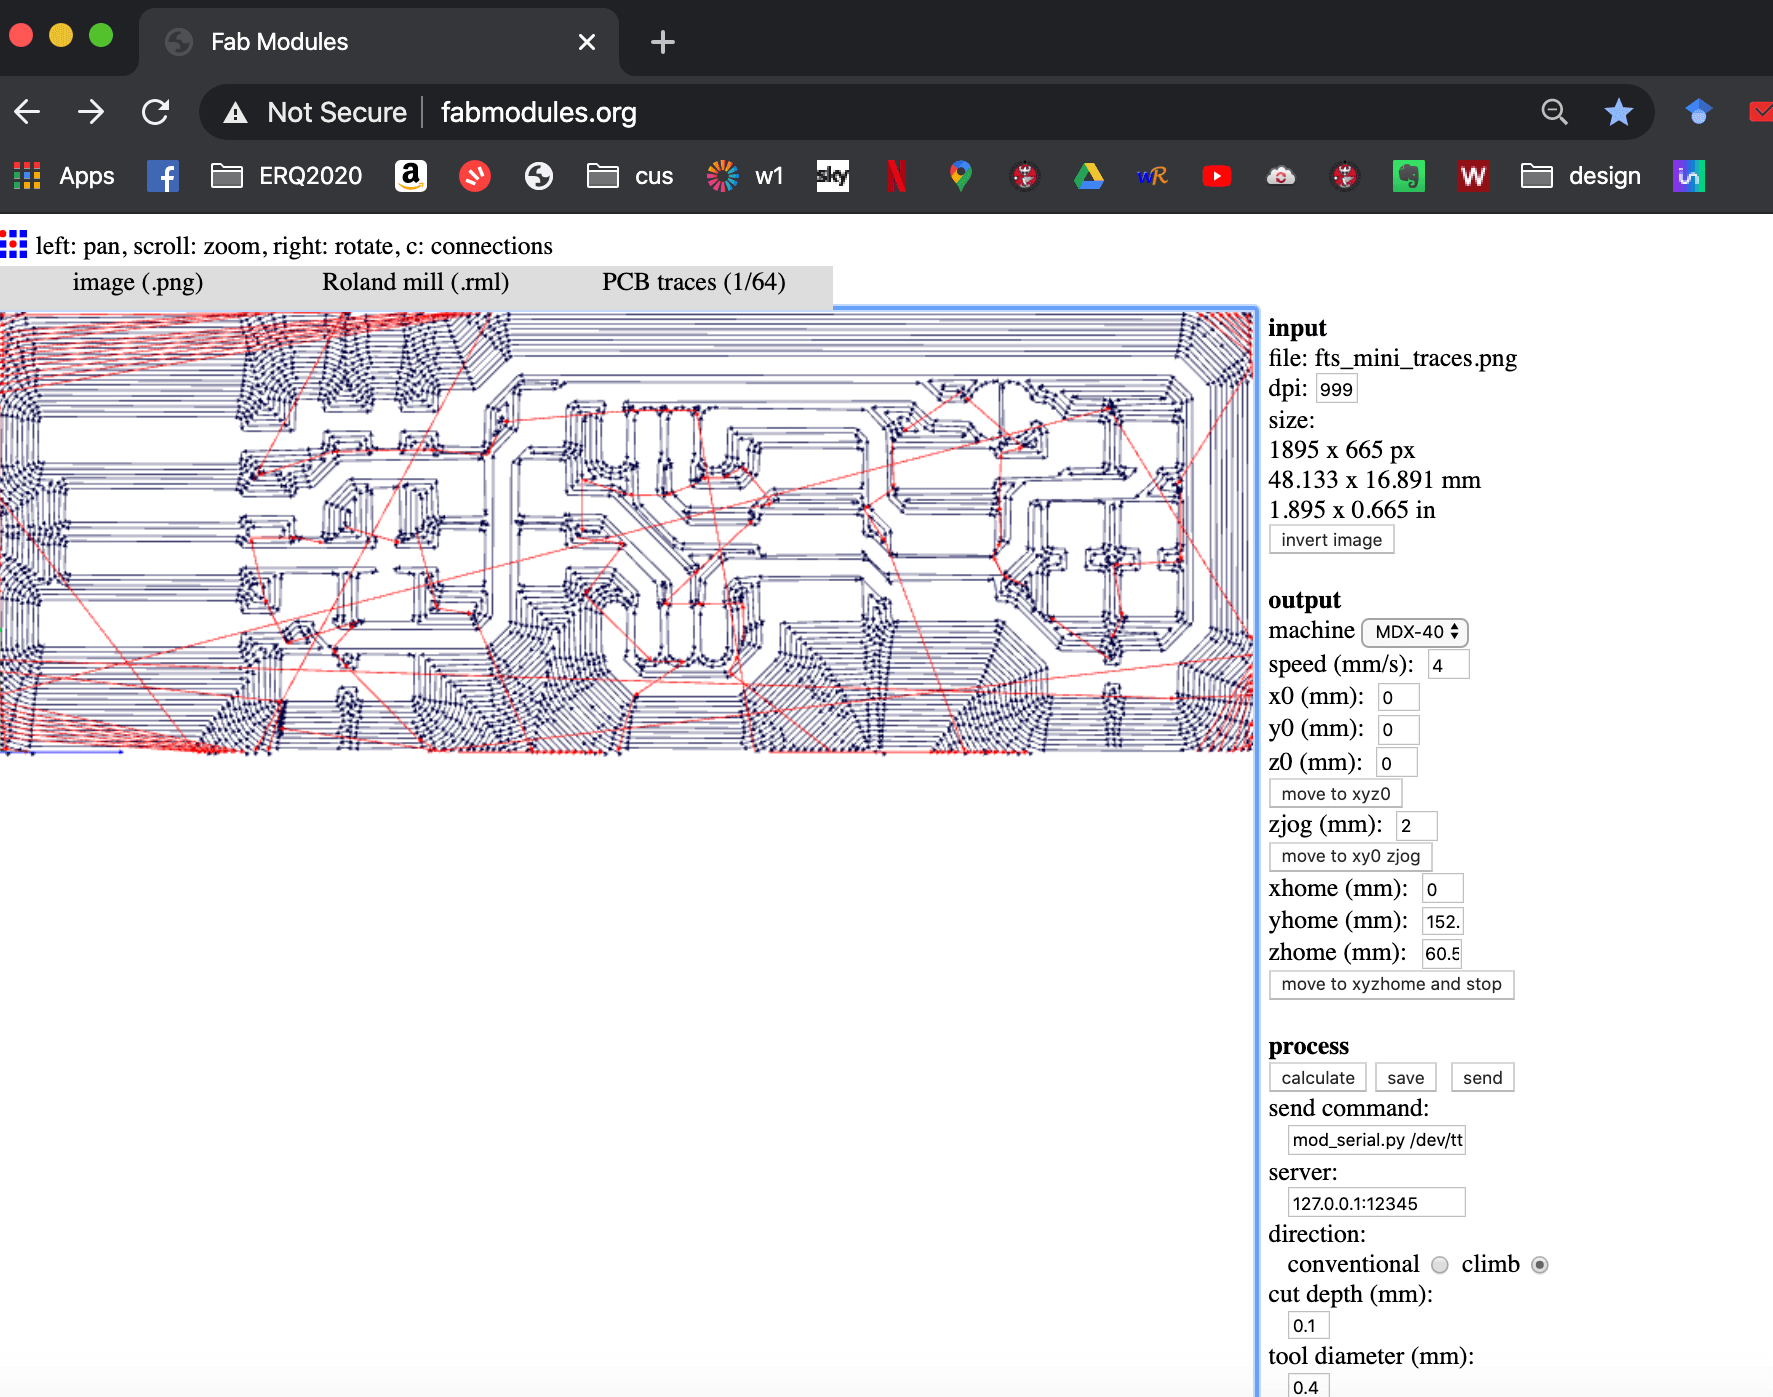Screen dimensions: 1773x1397
Task: Click the Fab Modules grid menu icon
Action: (14, 244)
